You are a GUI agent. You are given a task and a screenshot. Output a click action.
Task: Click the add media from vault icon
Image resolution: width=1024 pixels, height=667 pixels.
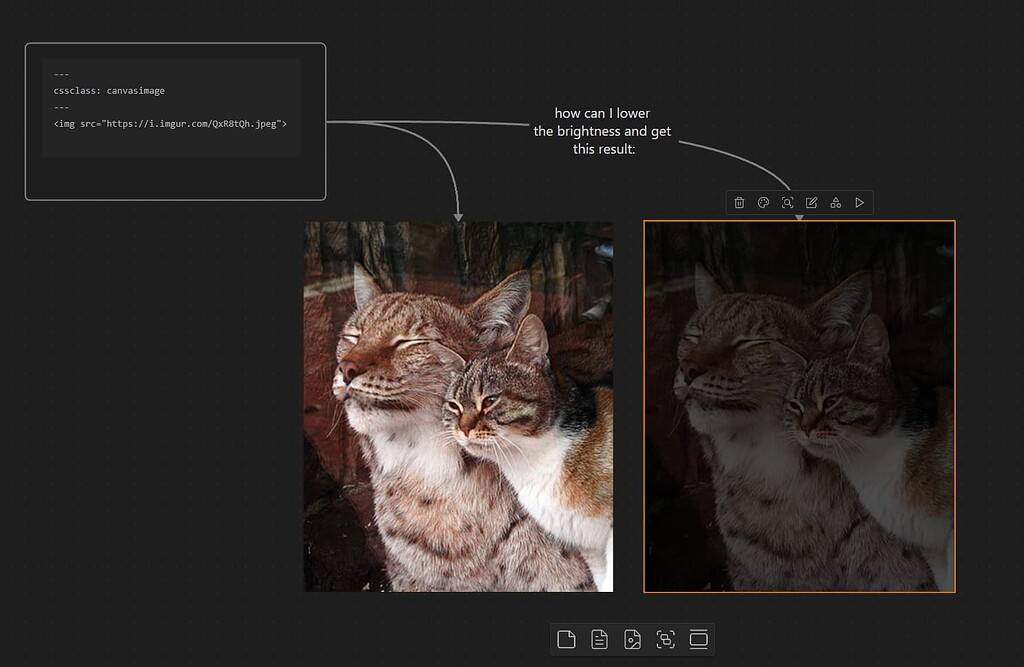630,638
